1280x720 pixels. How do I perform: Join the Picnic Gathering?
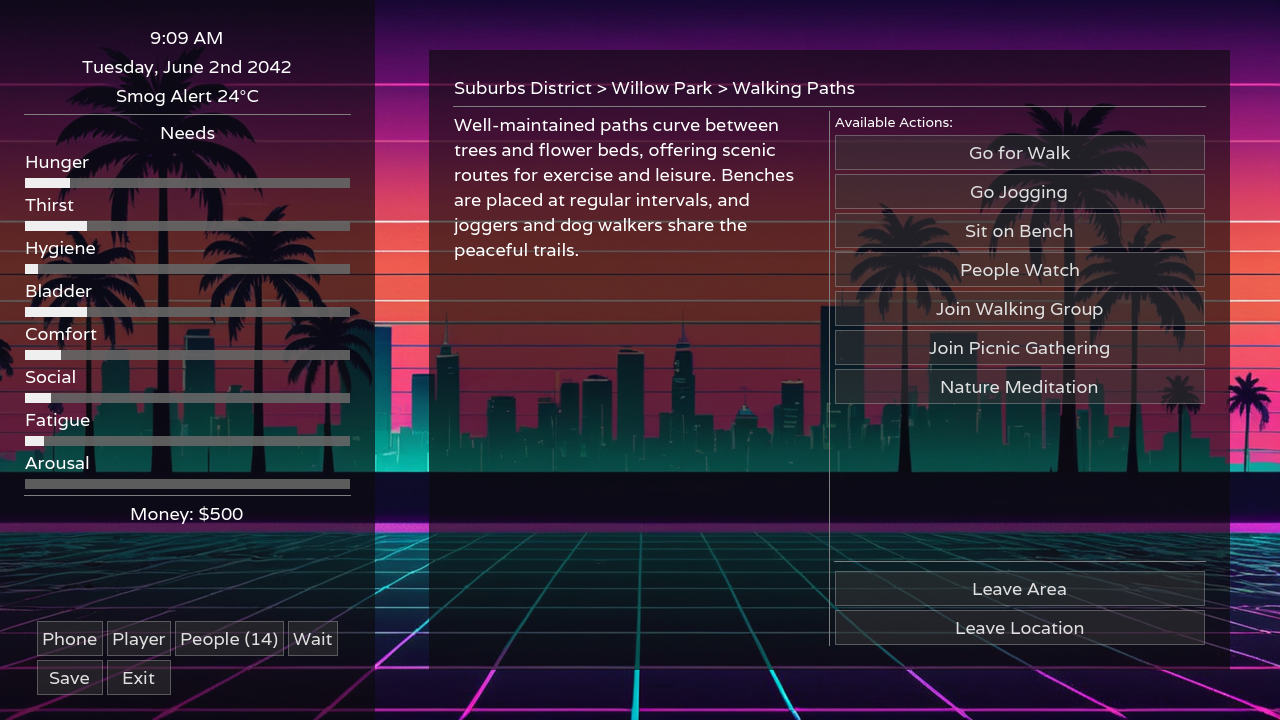coord(1019,348)
